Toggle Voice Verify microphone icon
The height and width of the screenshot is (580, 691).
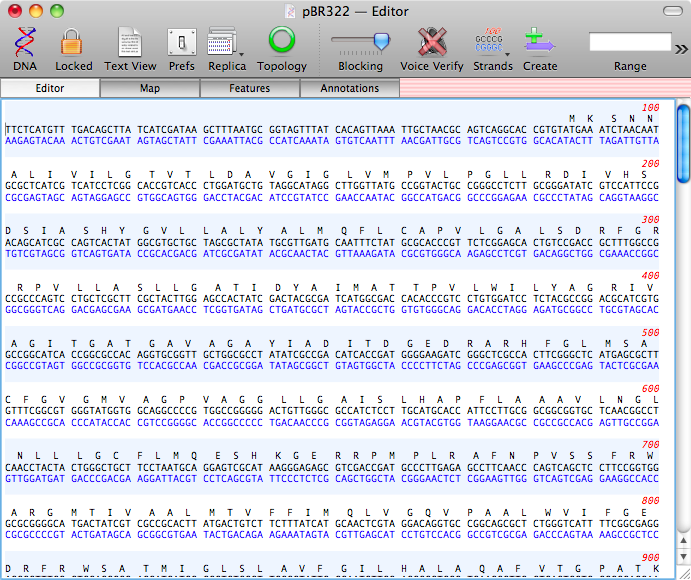pos(433,42)
